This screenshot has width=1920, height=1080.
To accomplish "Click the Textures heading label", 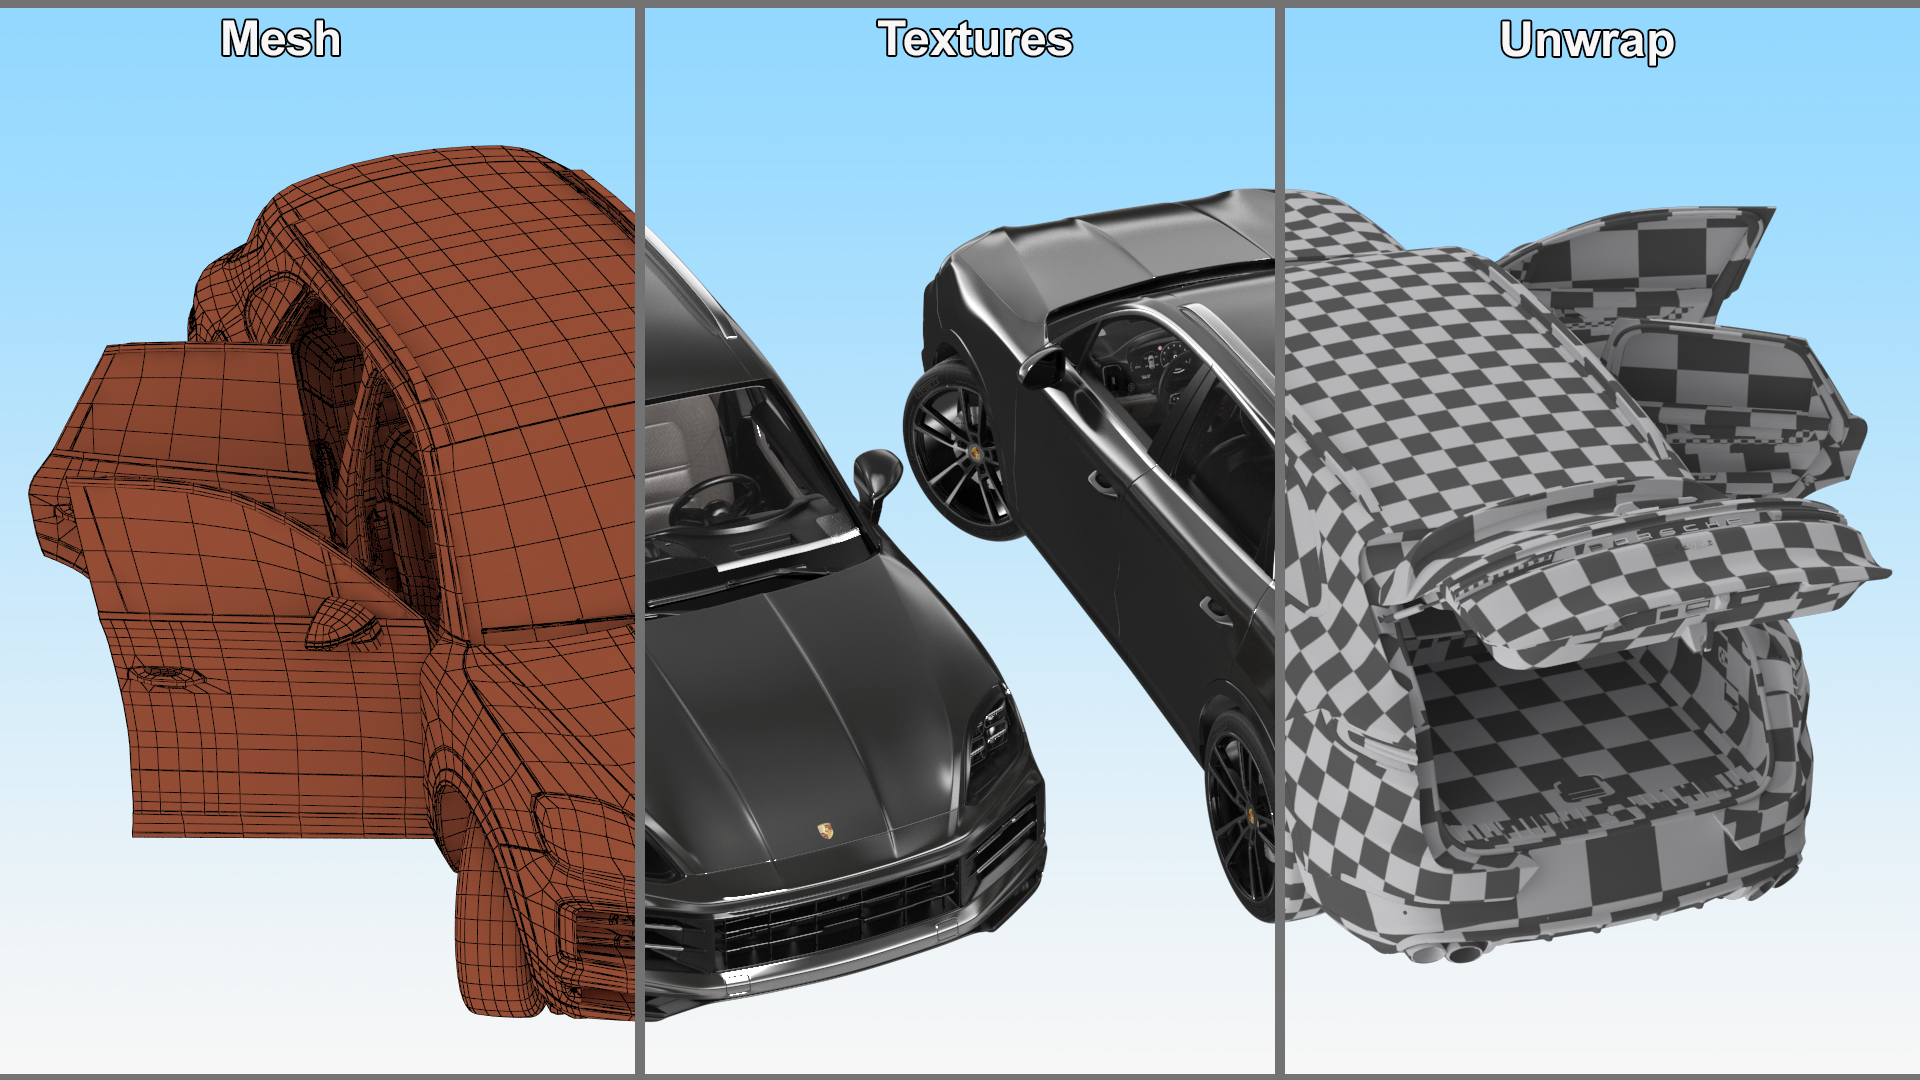I will (975, 40).
